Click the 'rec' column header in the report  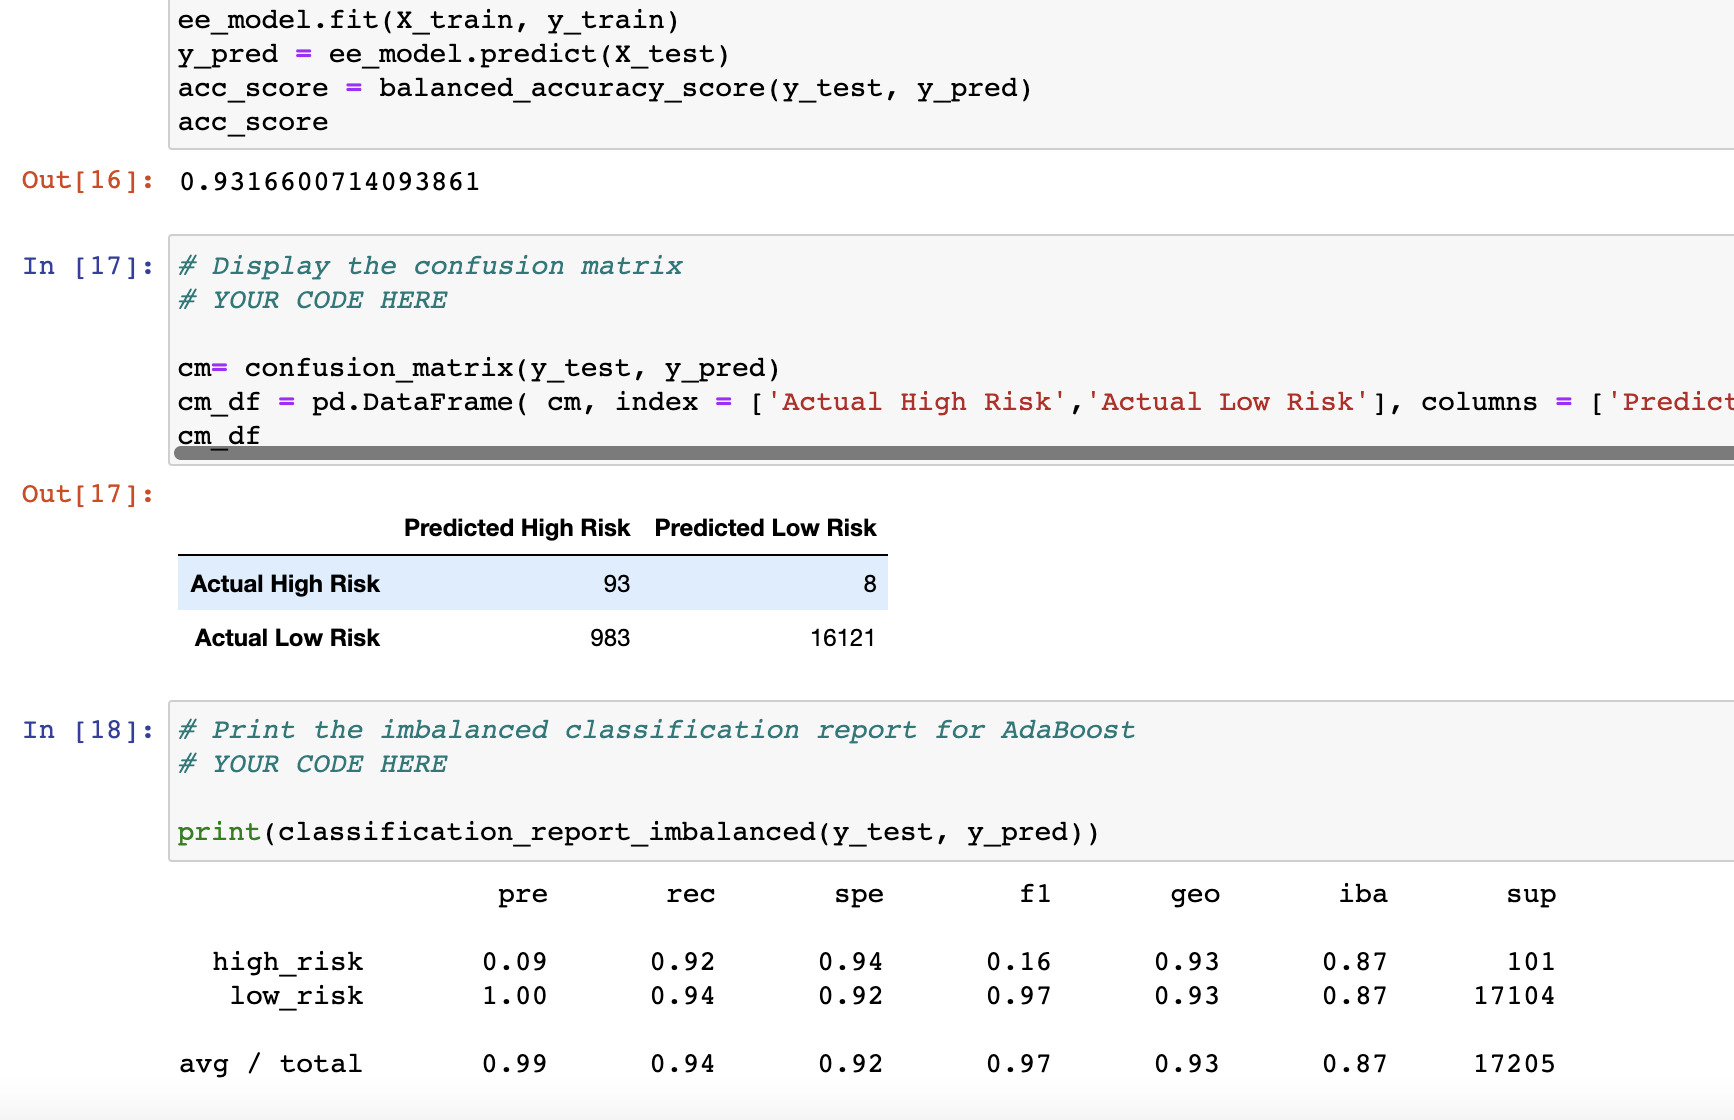(x=691, y=894)
